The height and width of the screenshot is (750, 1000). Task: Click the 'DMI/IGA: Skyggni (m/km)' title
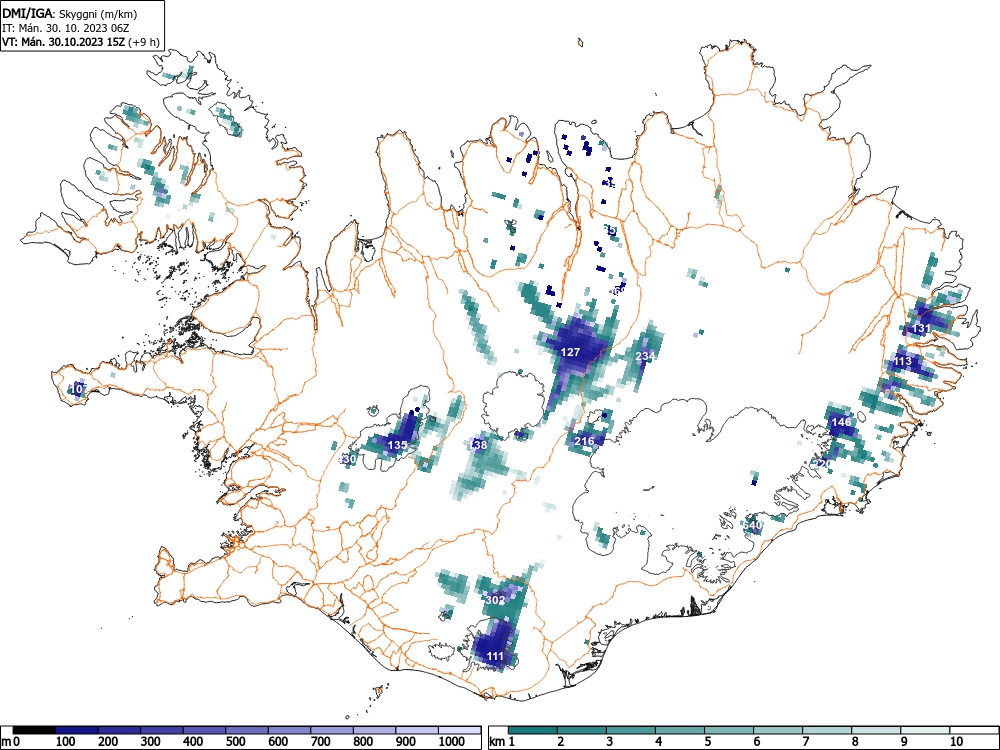click(x=70, y=13)
